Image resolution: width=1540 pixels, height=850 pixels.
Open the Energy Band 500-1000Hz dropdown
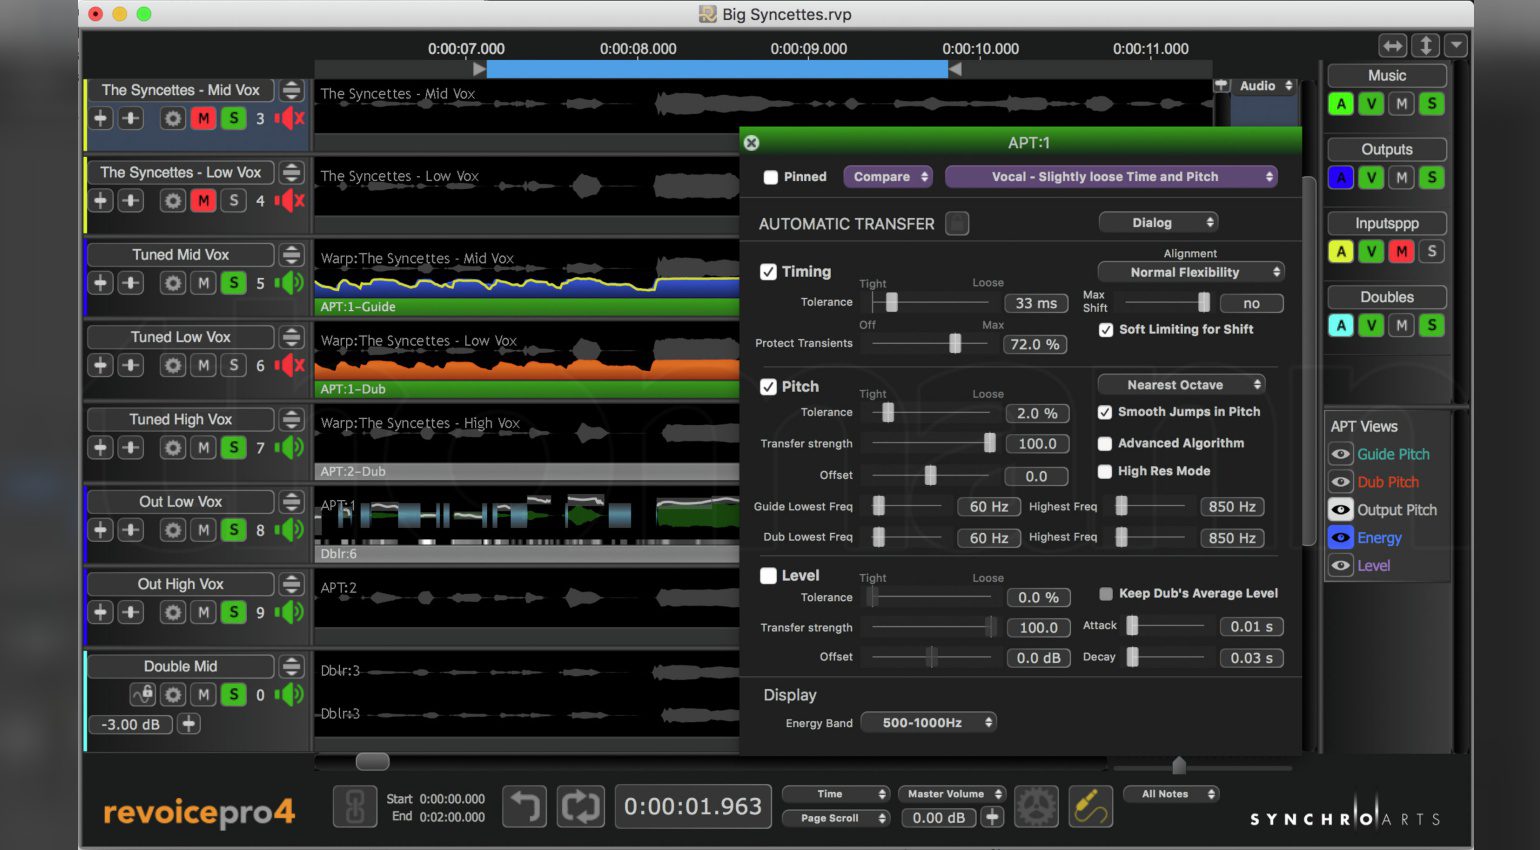click(928, 721)
